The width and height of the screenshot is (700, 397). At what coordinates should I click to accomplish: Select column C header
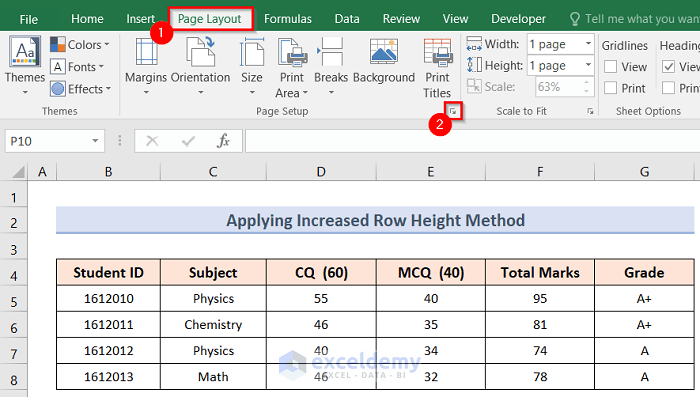click(x=213, y=171)
